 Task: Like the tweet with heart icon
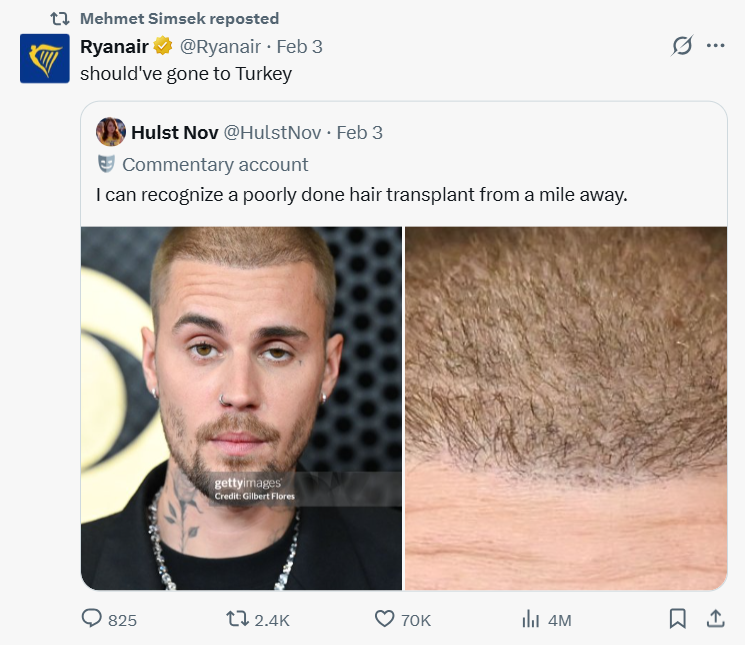[384, 619]
